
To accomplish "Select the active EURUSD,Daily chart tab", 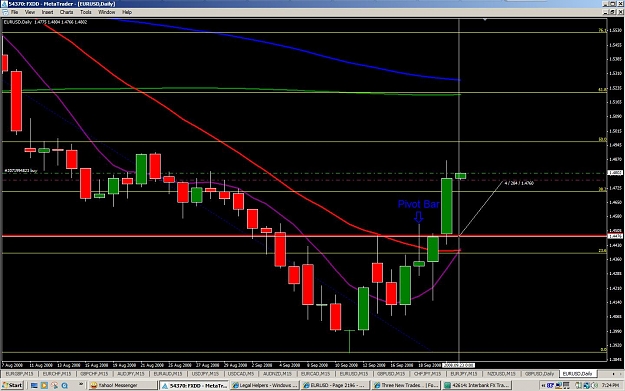I will tap(578, 374).
